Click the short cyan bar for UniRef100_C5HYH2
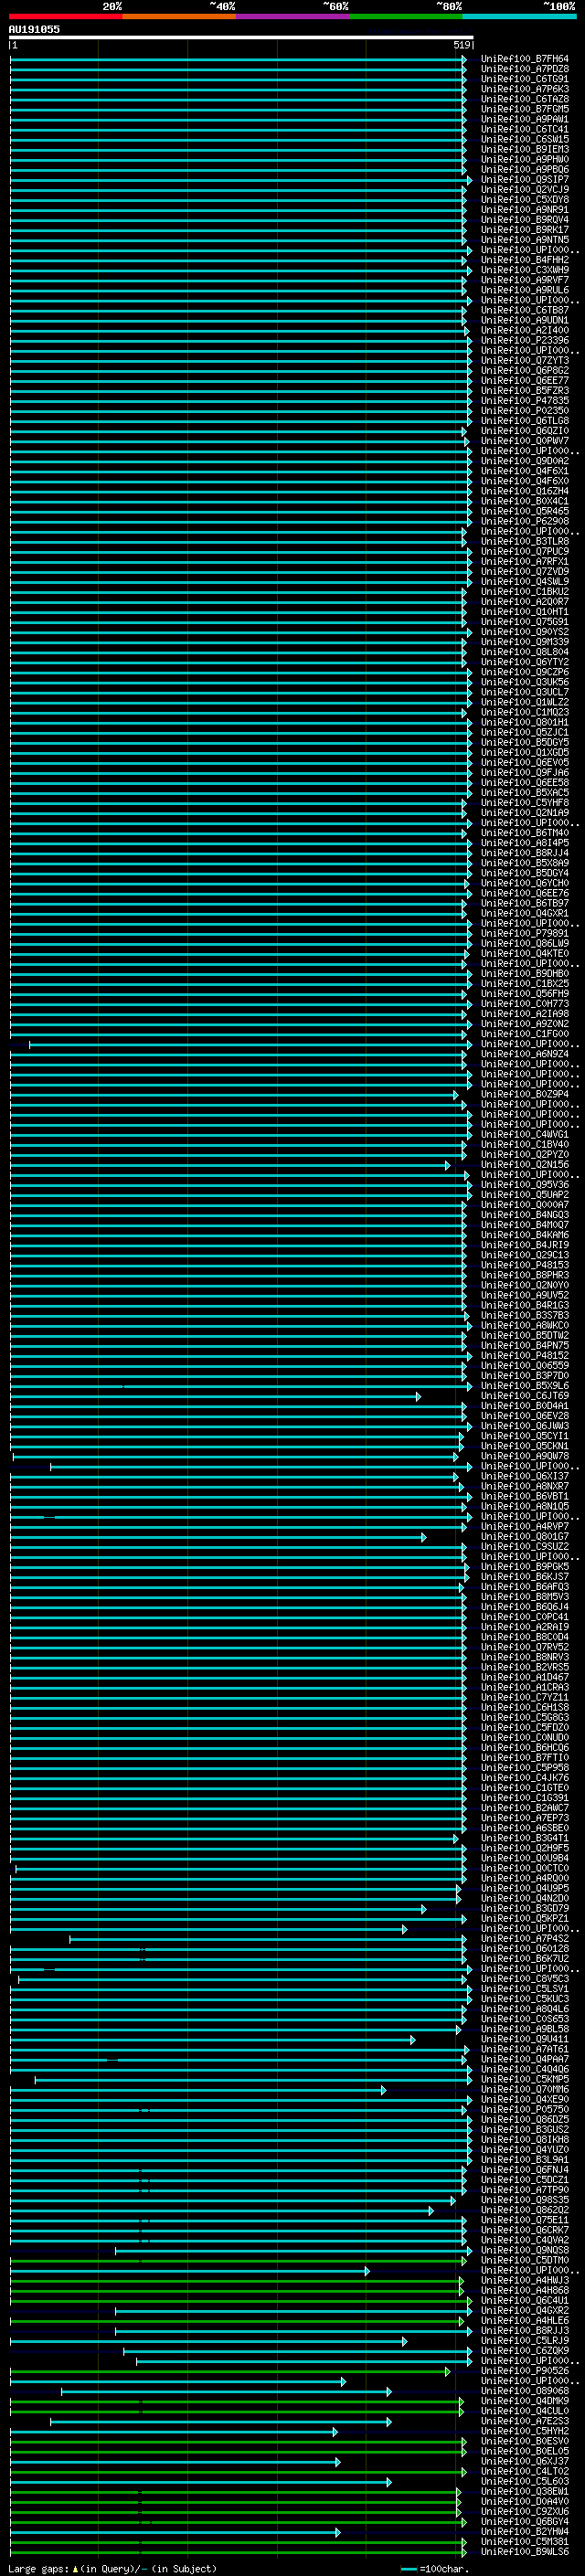Image resolution: width=585 pixels, height=2576 pixels. click(x=174, y=2432)
